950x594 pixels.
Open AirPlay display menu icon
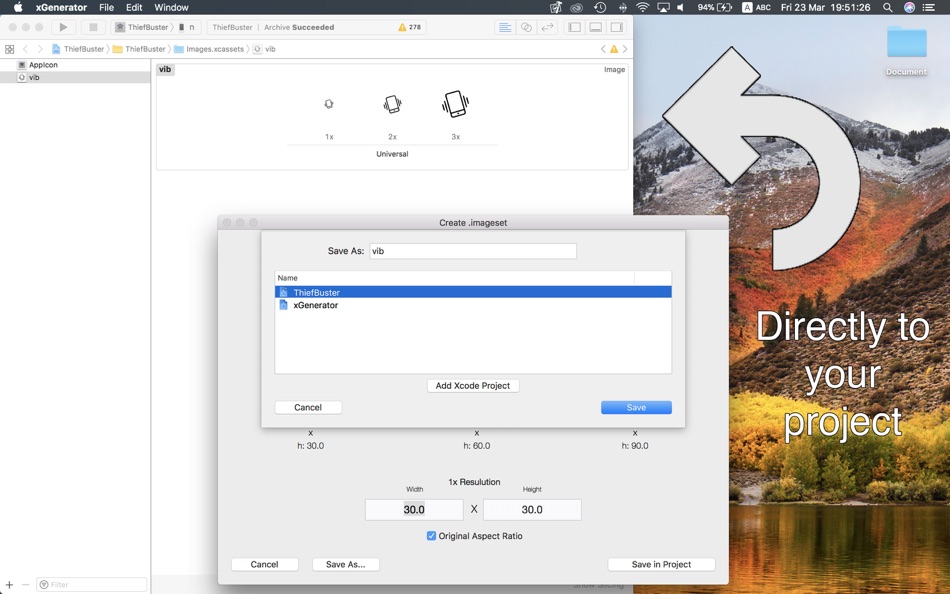click(x=663, y=7)
